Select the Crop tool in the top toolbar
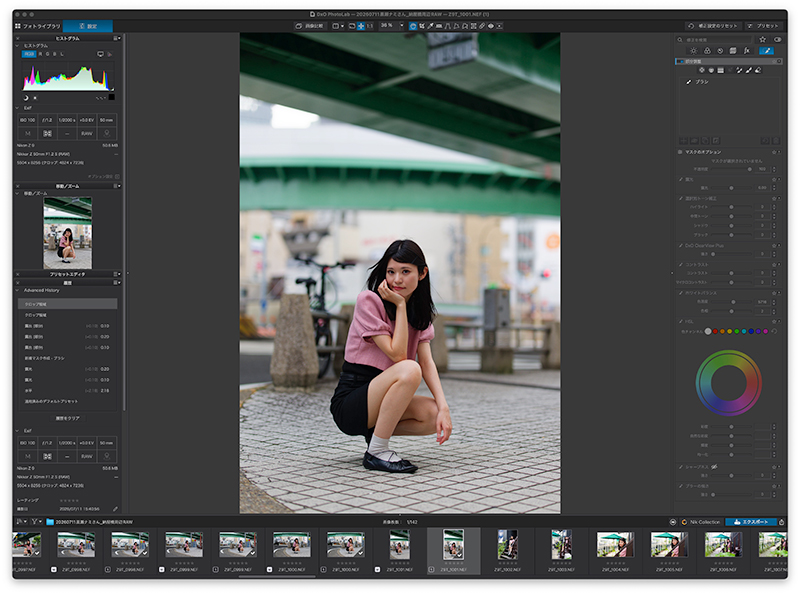 coord(422,26)
